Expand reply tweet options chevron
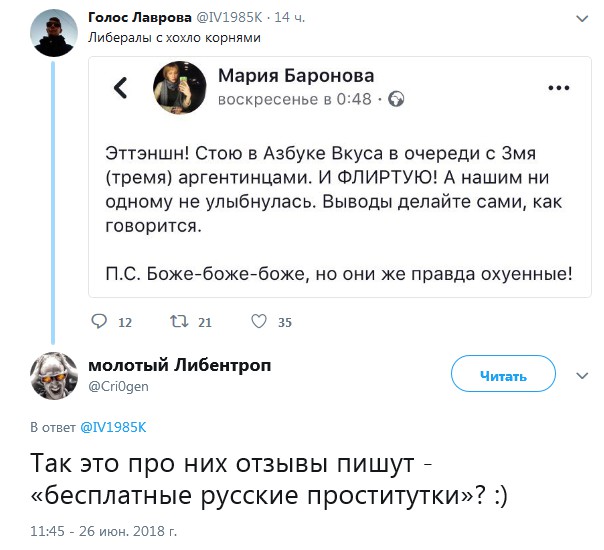Image resolution: width=604 pixels, height=550 pixels. tap(581, 376)
